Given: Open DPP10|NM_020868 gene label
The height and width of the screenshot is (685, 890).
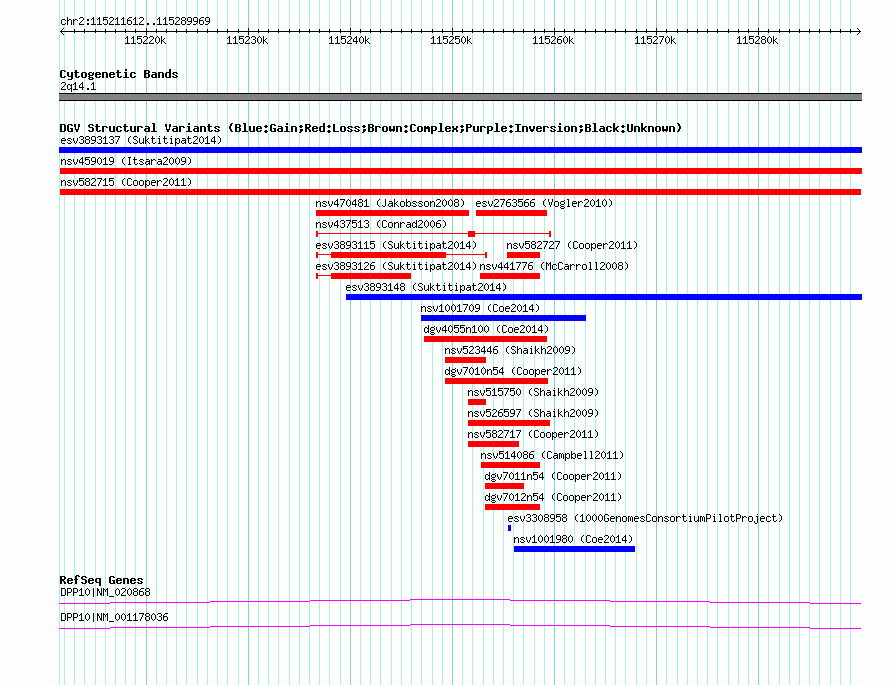Looking at the screenshot, I should click(105, 592).
